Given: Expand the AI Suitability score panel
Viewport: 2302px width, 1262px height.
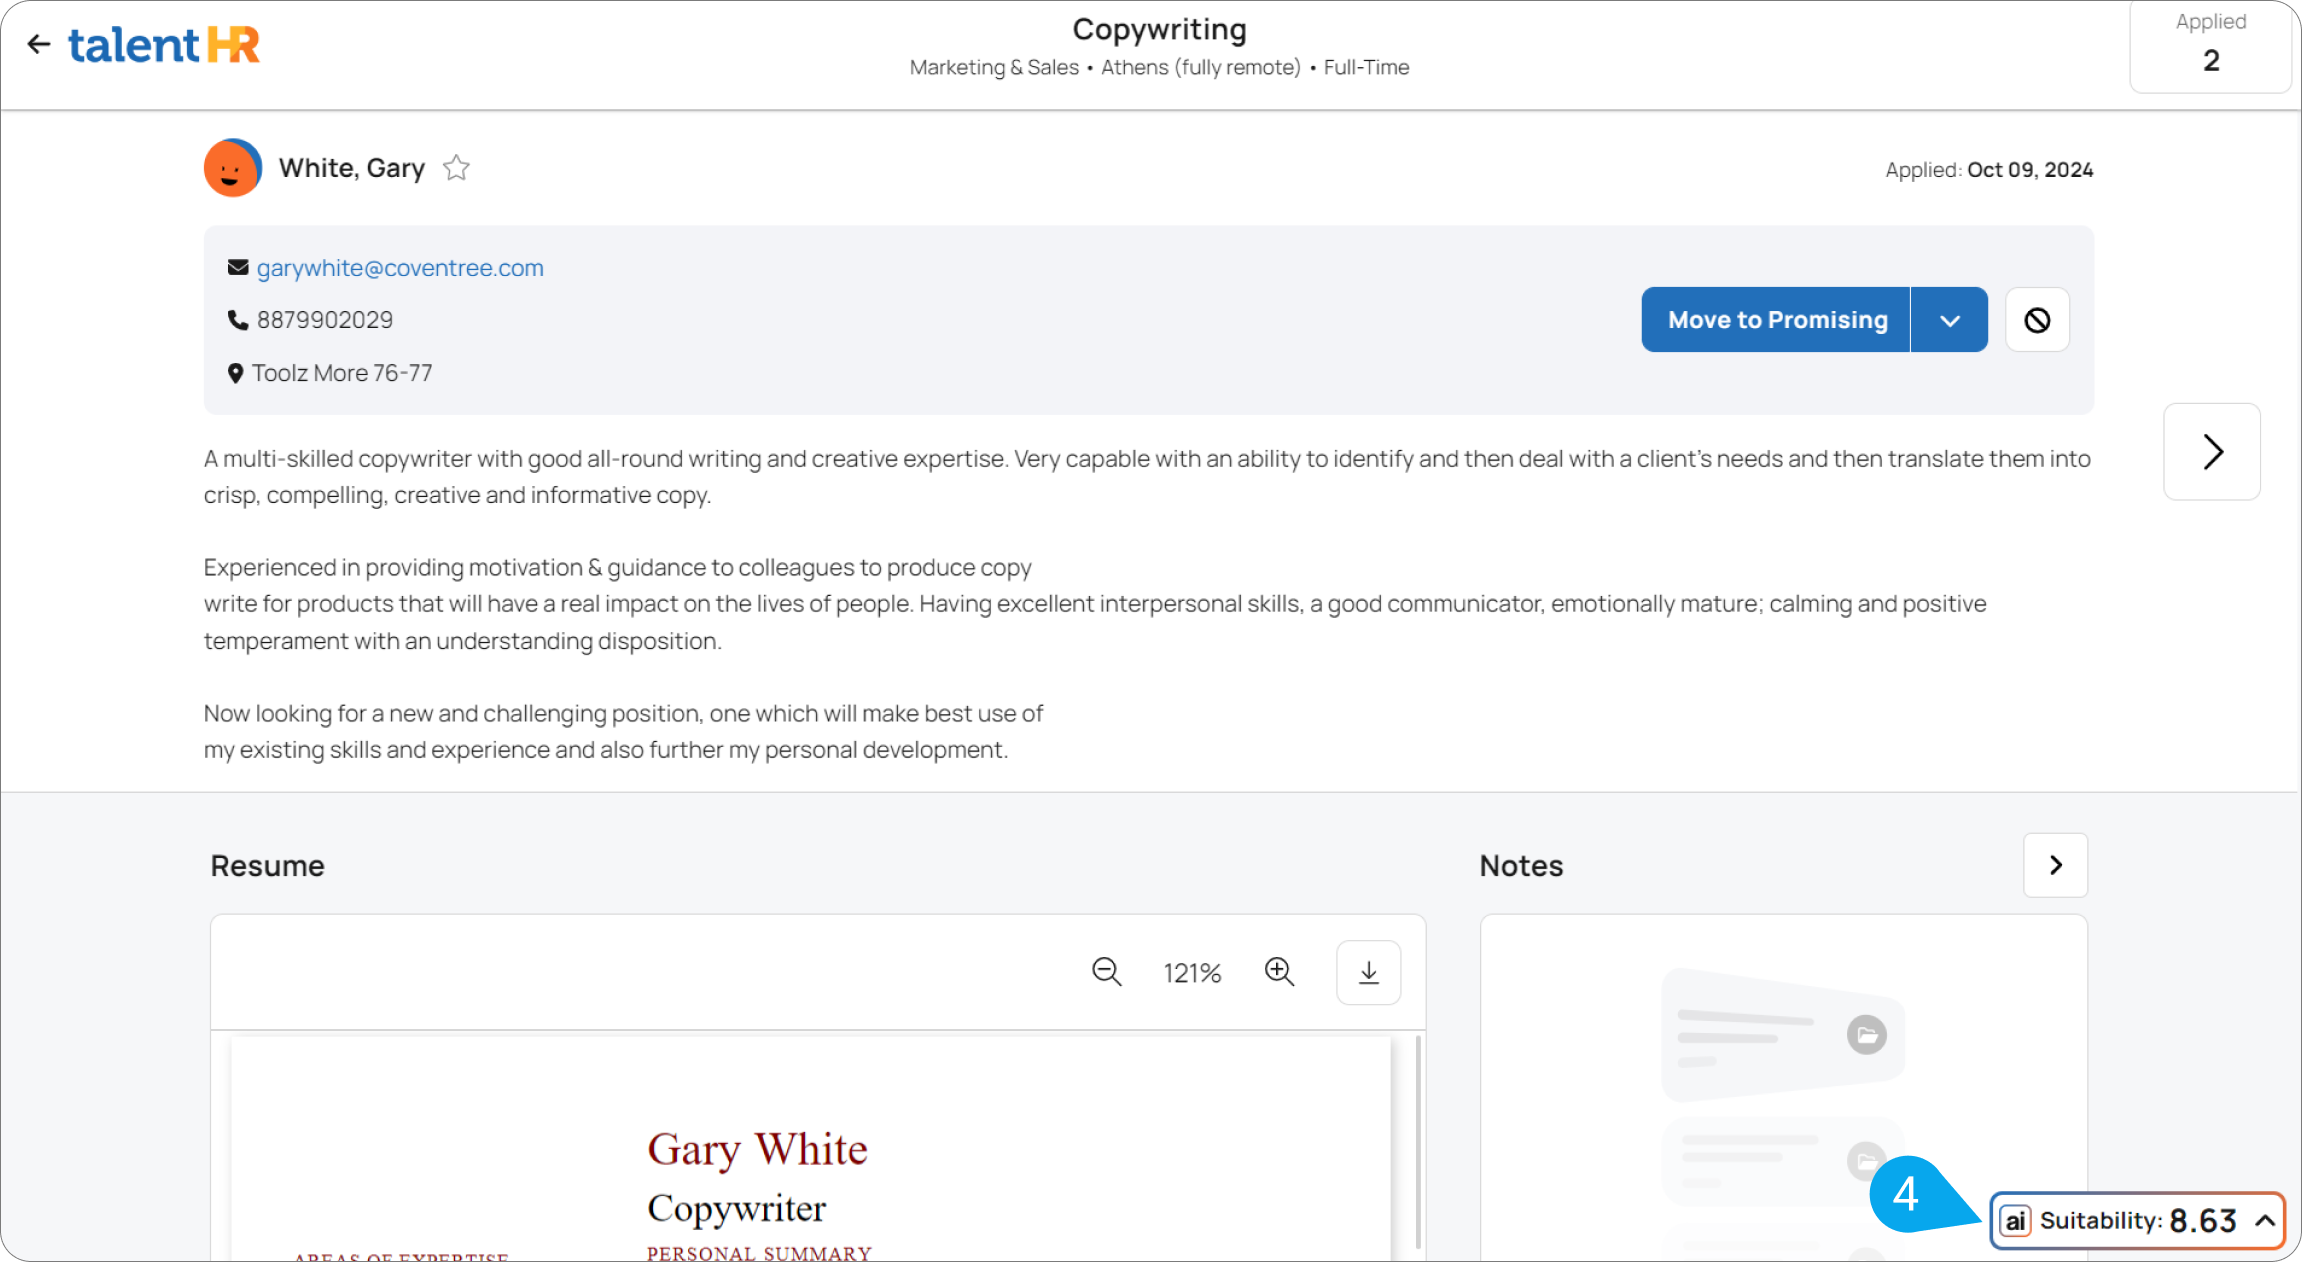Looking at the screenshot, I should 2265,1220.
